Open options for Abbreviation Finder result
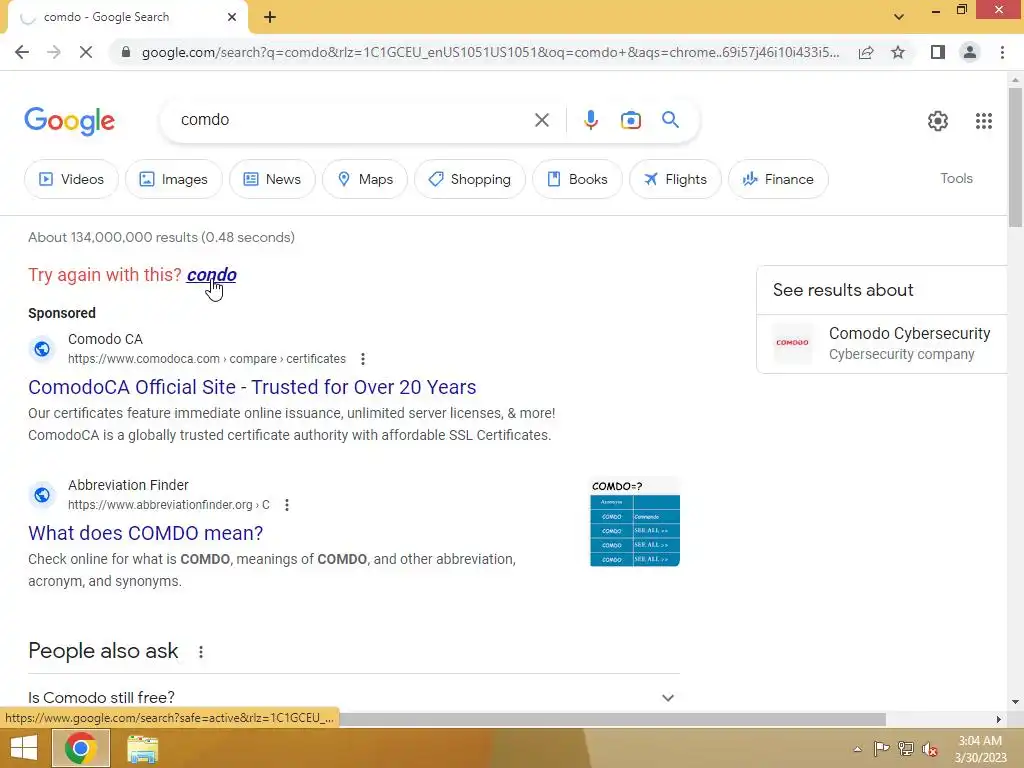This screenshot has height=768, width=1024. (x=287, y=505)
